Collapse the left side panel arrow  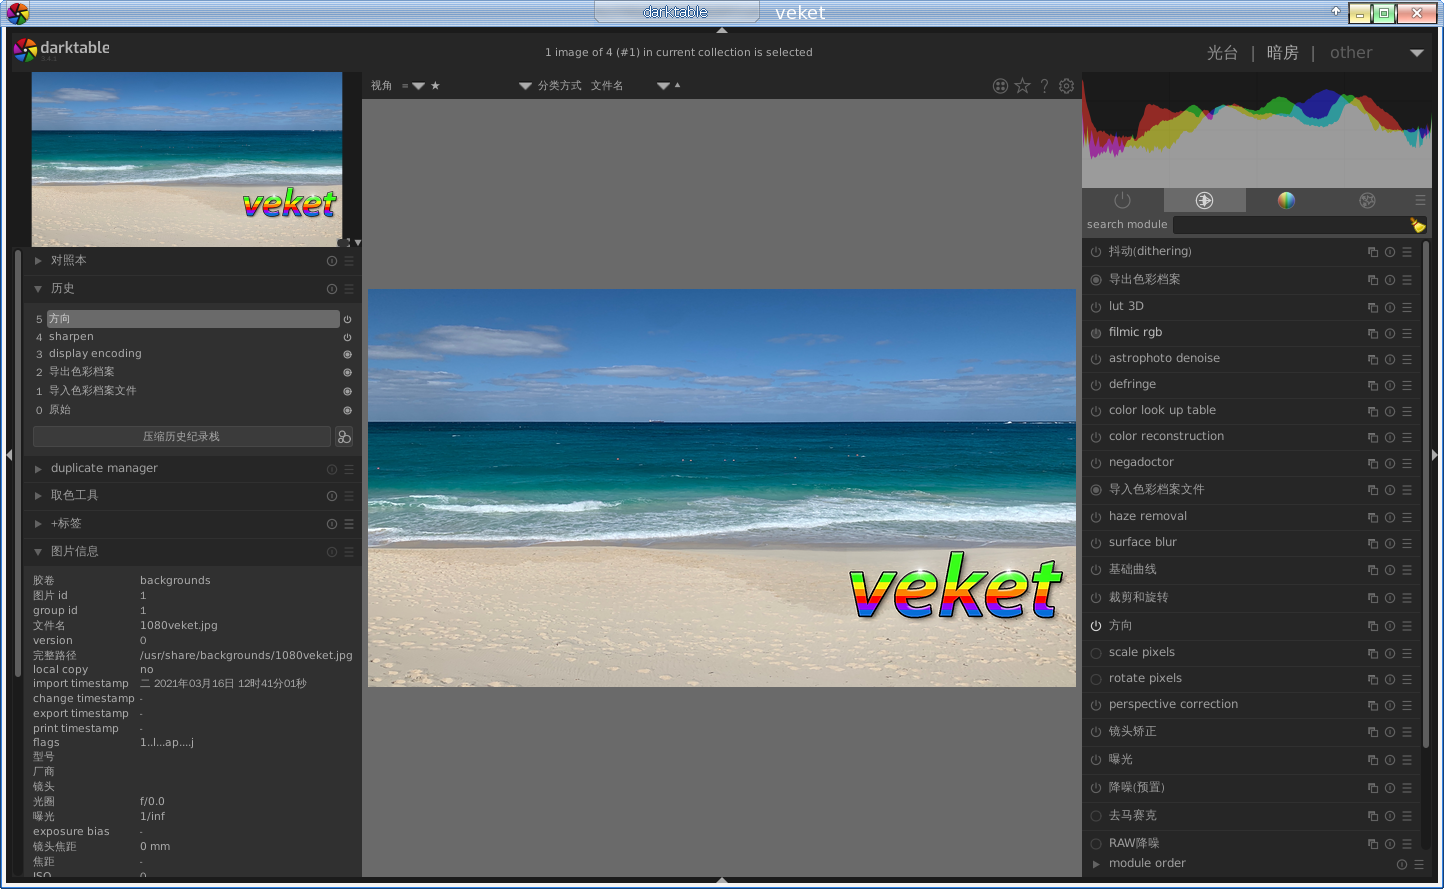pos(8,455)
